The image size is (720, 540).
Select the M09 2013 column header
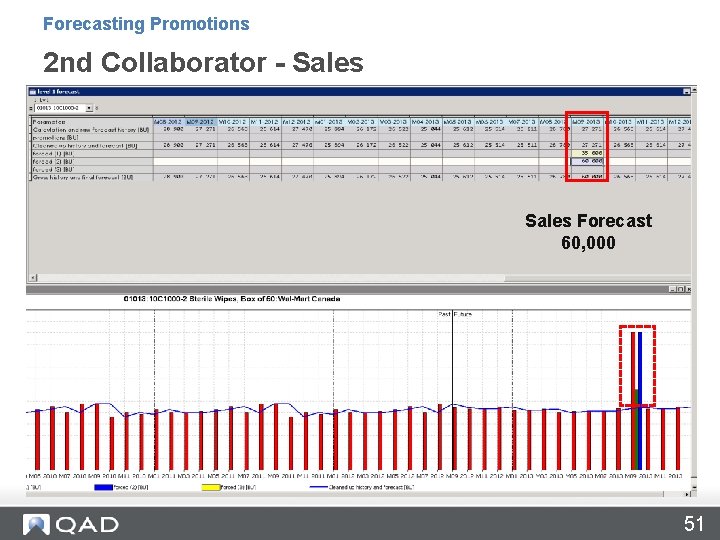coord(587,122)
